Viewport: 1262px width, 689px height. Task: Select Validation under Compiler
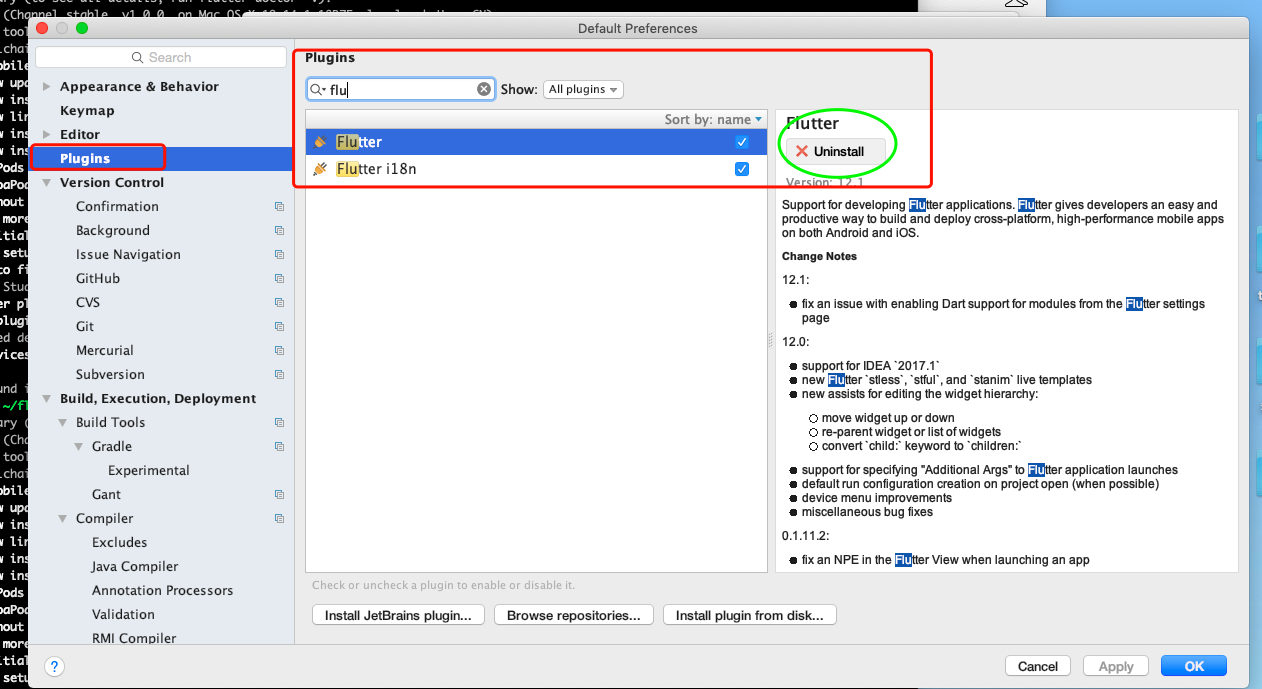point(123,615)
